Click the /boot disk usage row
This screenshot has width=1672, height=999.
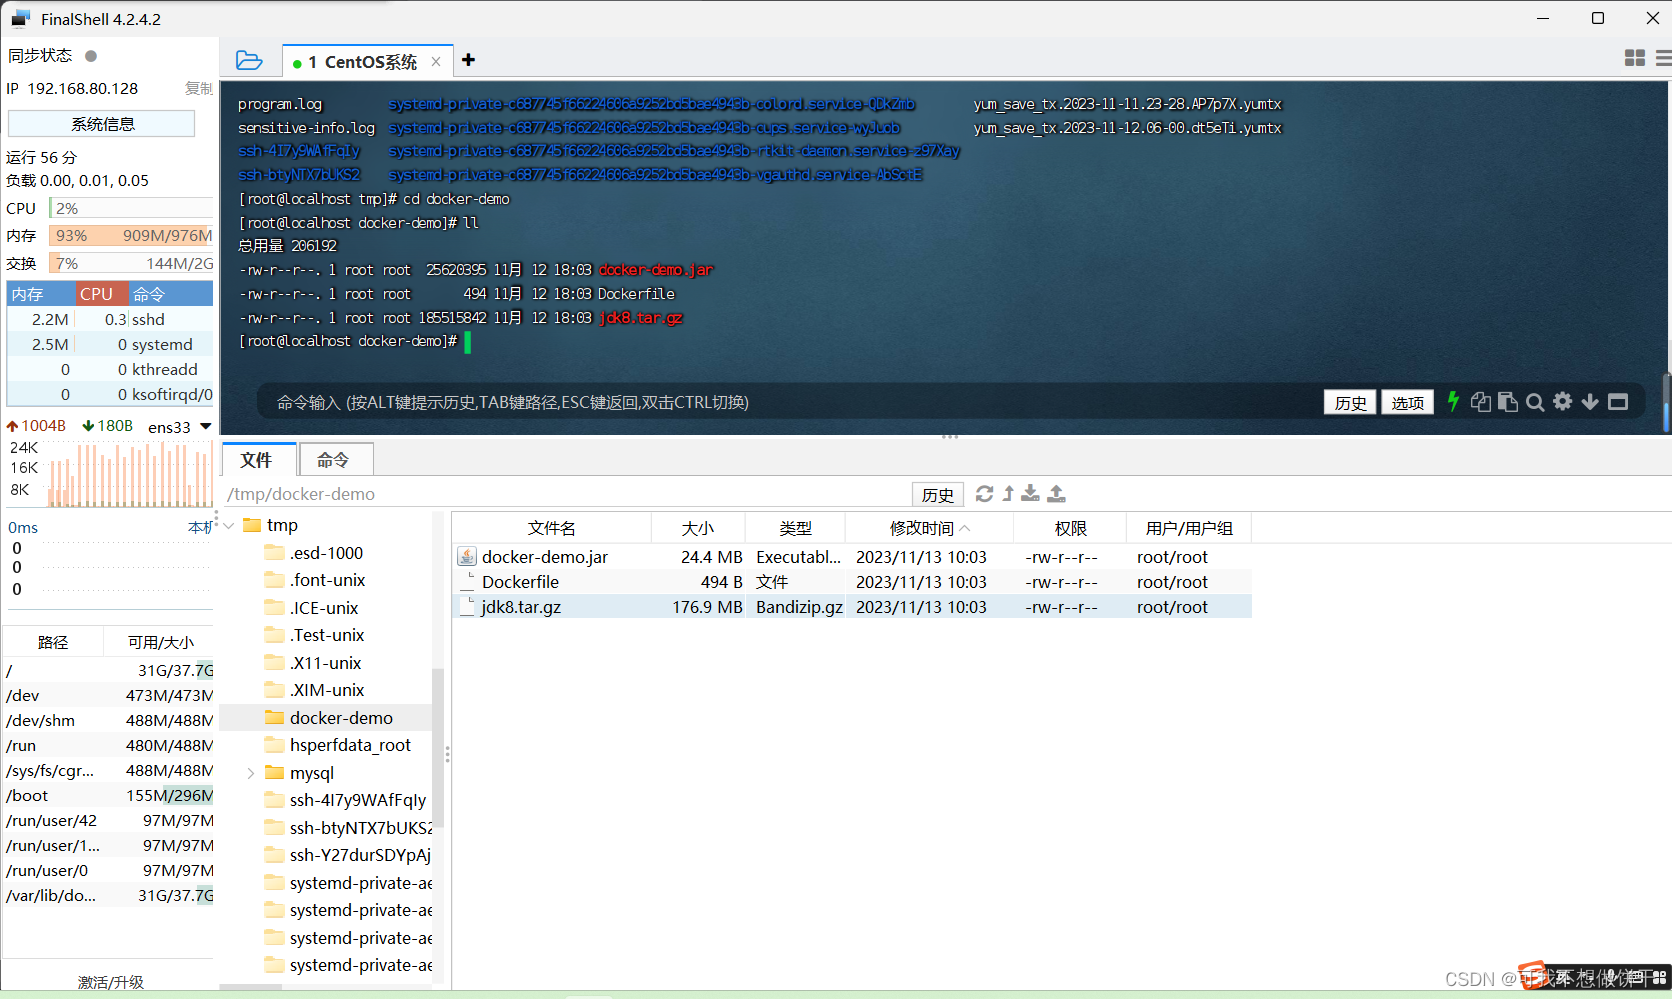click(108, 795)
